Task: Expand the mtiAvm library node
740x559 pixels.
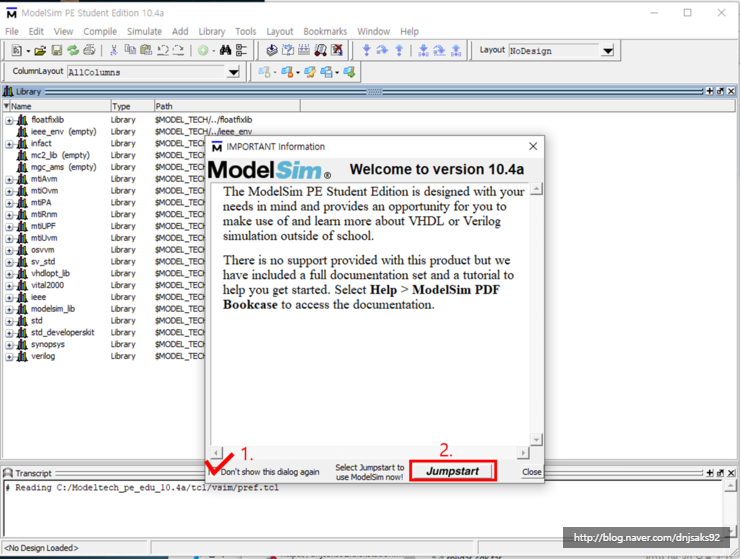Action: [9, 179]
